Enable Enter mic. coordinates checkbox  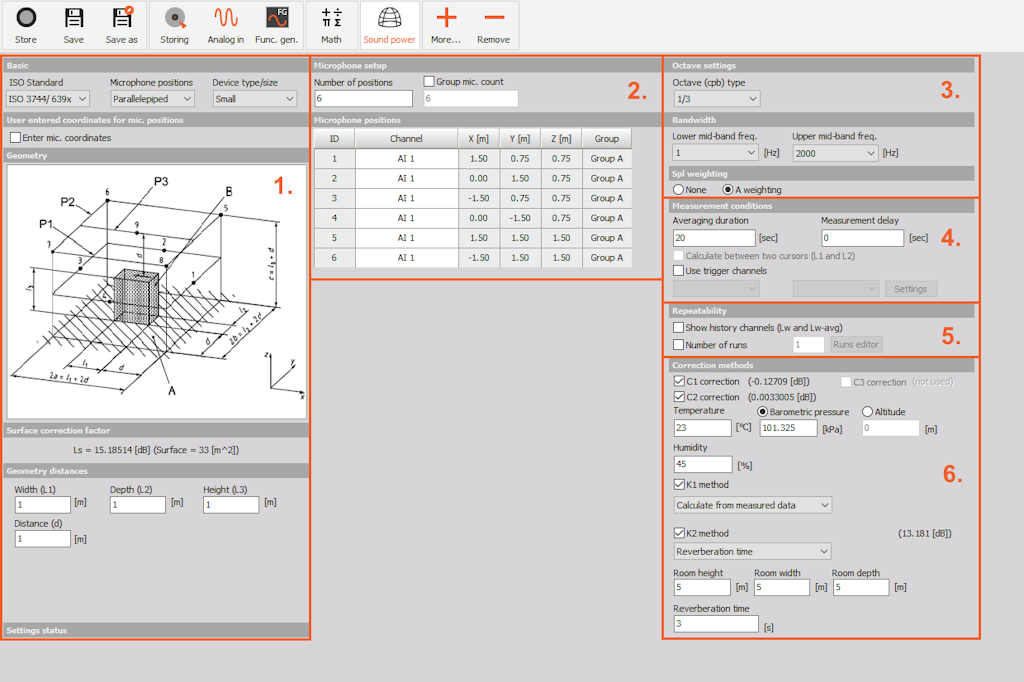click(16, 138)
